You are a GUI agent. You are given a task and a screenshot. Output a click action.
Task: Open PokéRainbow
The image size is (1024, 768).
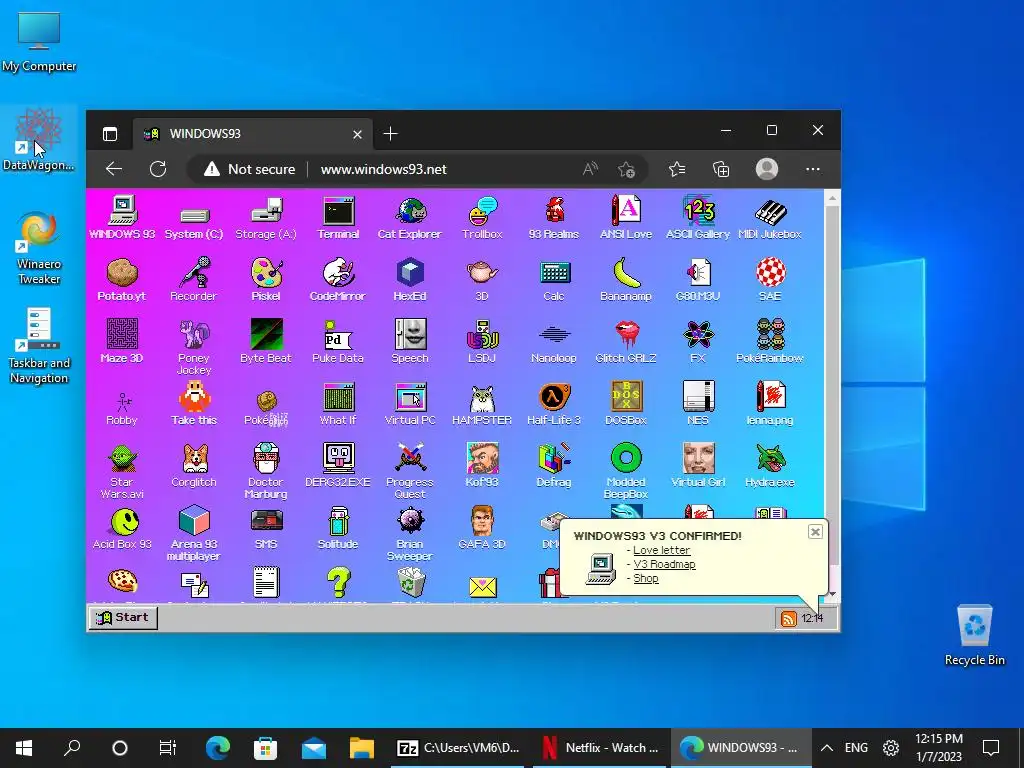click(770, 342)
